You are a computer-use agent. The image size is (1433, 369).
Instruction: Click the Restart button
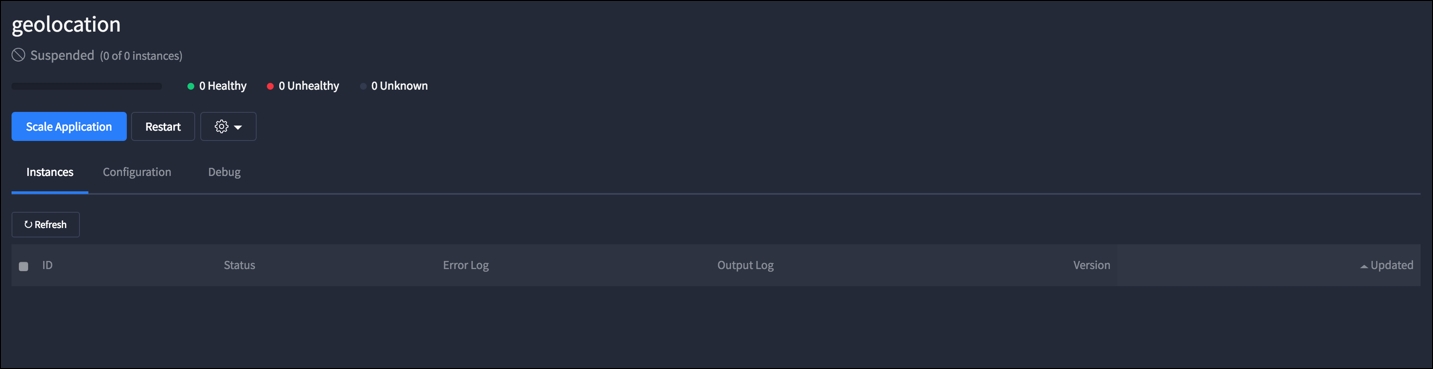[163, 127]
